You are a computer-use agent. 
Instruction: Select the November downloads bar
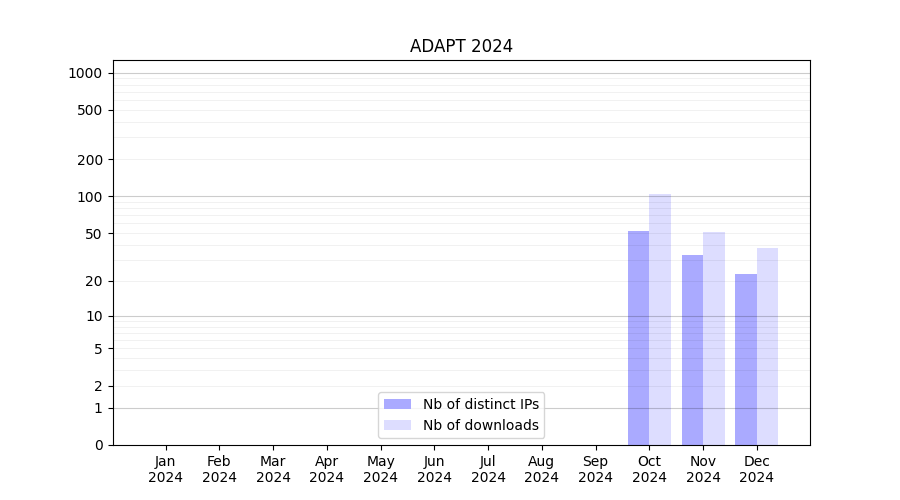[x=714, y=338]
